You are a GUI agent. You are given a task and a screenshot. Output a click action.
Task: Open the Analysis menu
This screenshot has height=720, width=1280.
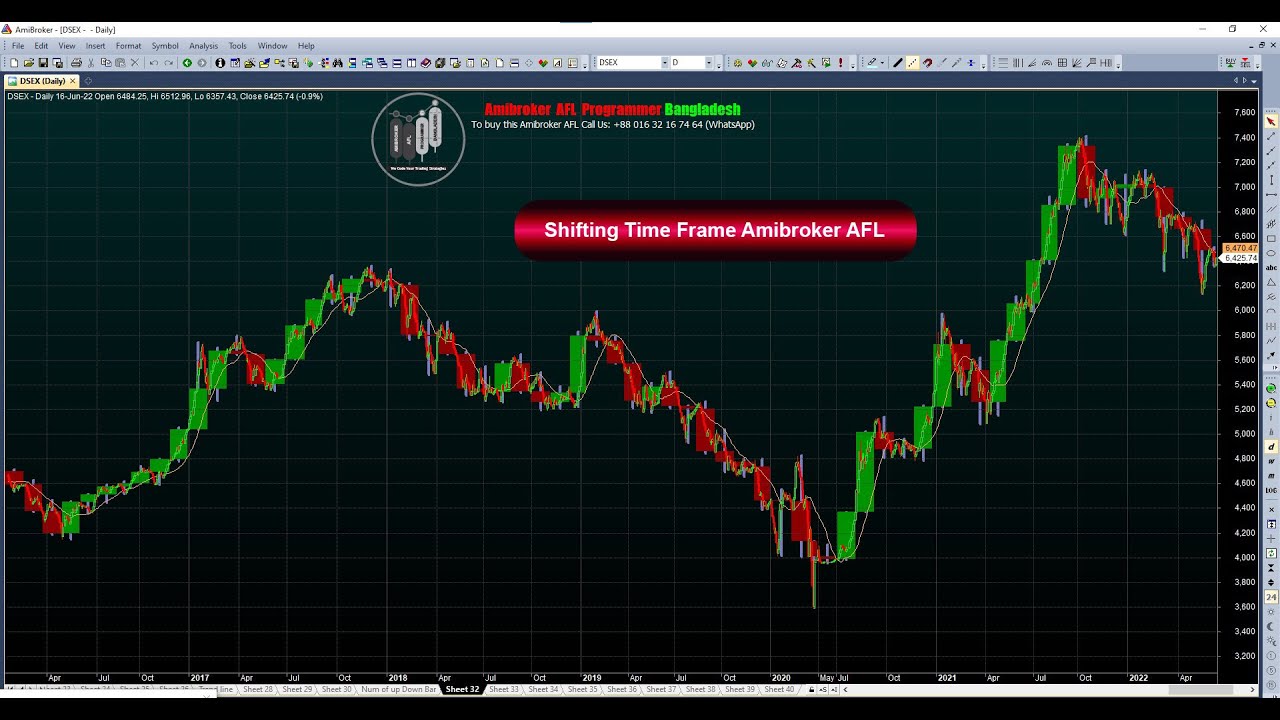pos(203,46)
